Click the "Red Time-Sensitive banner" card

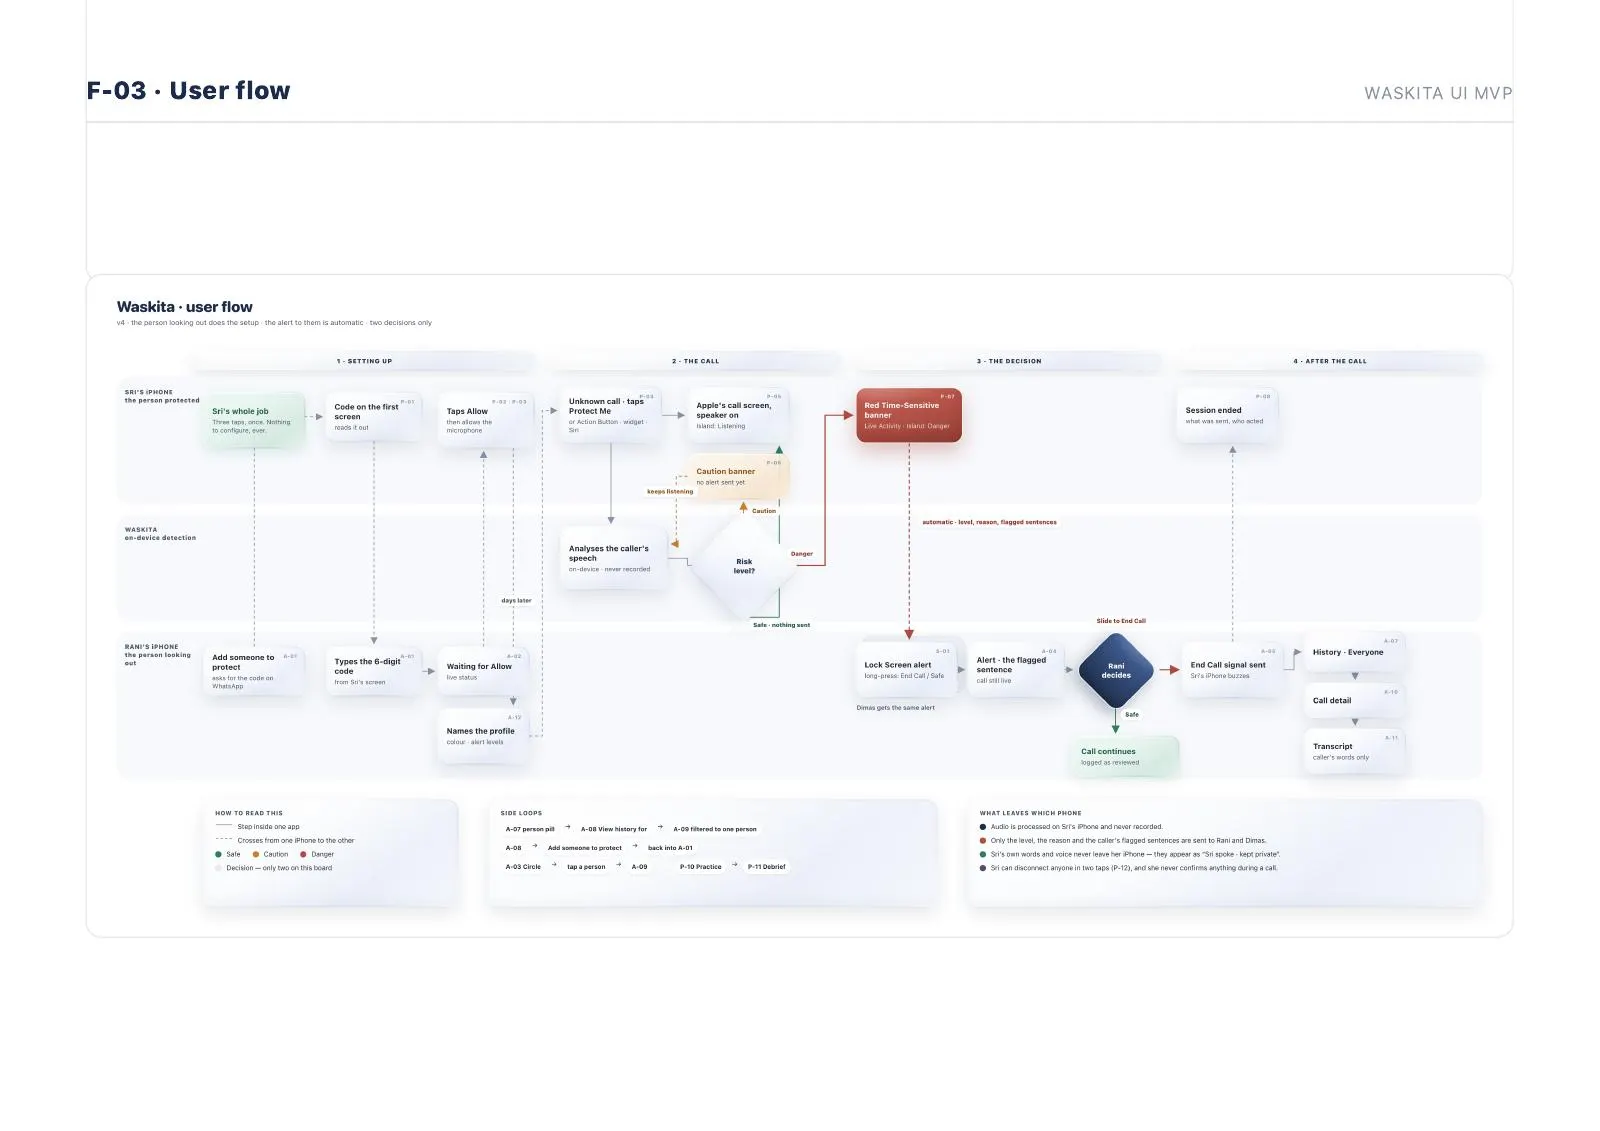point(909,415)
